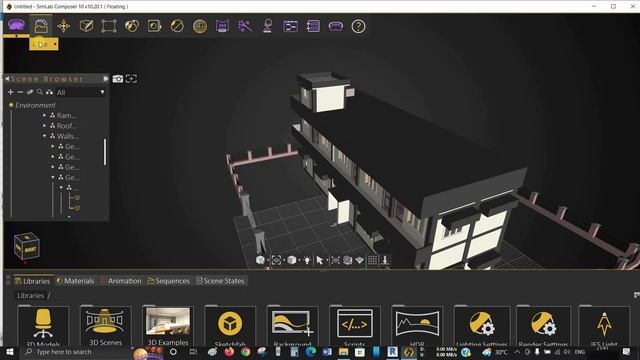The height and width of the screenshot is (360, 640).
Task: Select the Environment node in Scene Browser
Action: click(35, 105)
